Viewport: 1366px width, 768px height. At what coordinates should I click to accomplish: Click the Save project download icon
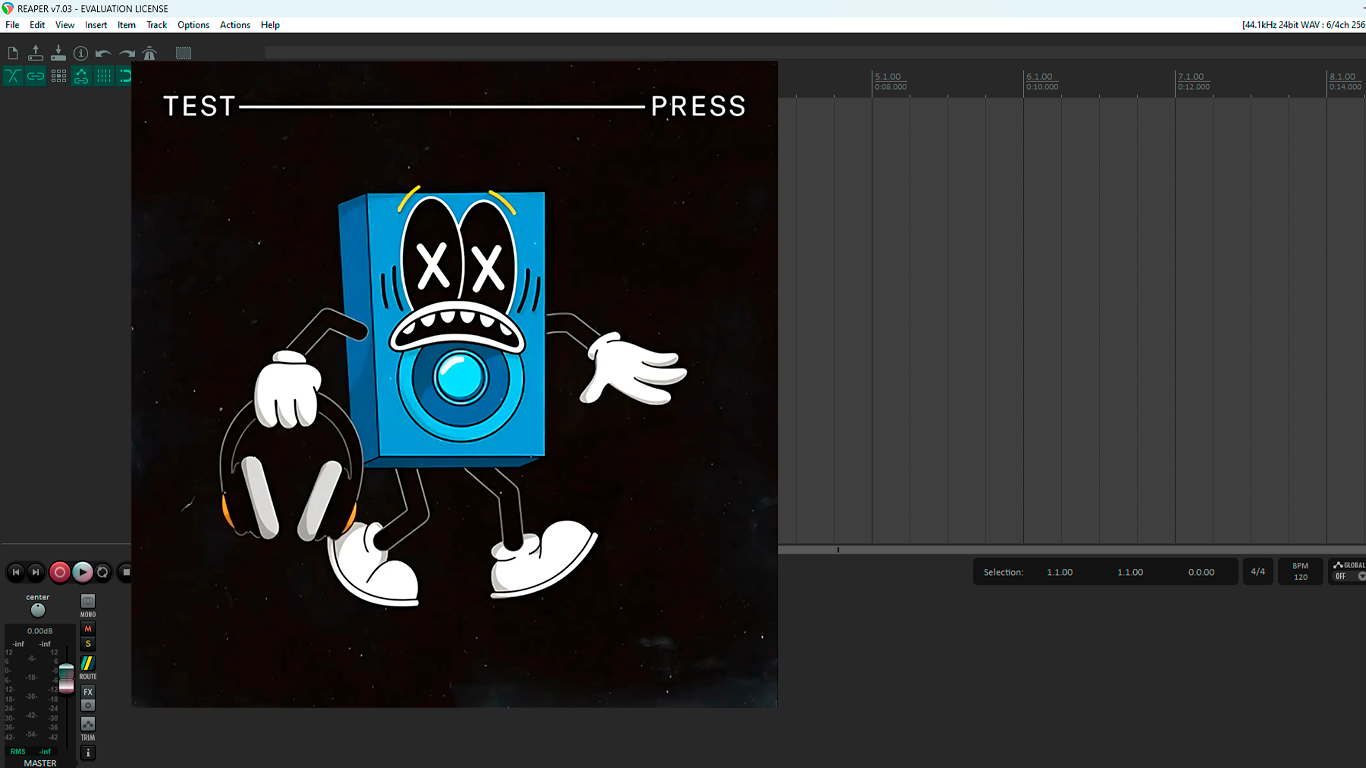click(x=58, y=53)
